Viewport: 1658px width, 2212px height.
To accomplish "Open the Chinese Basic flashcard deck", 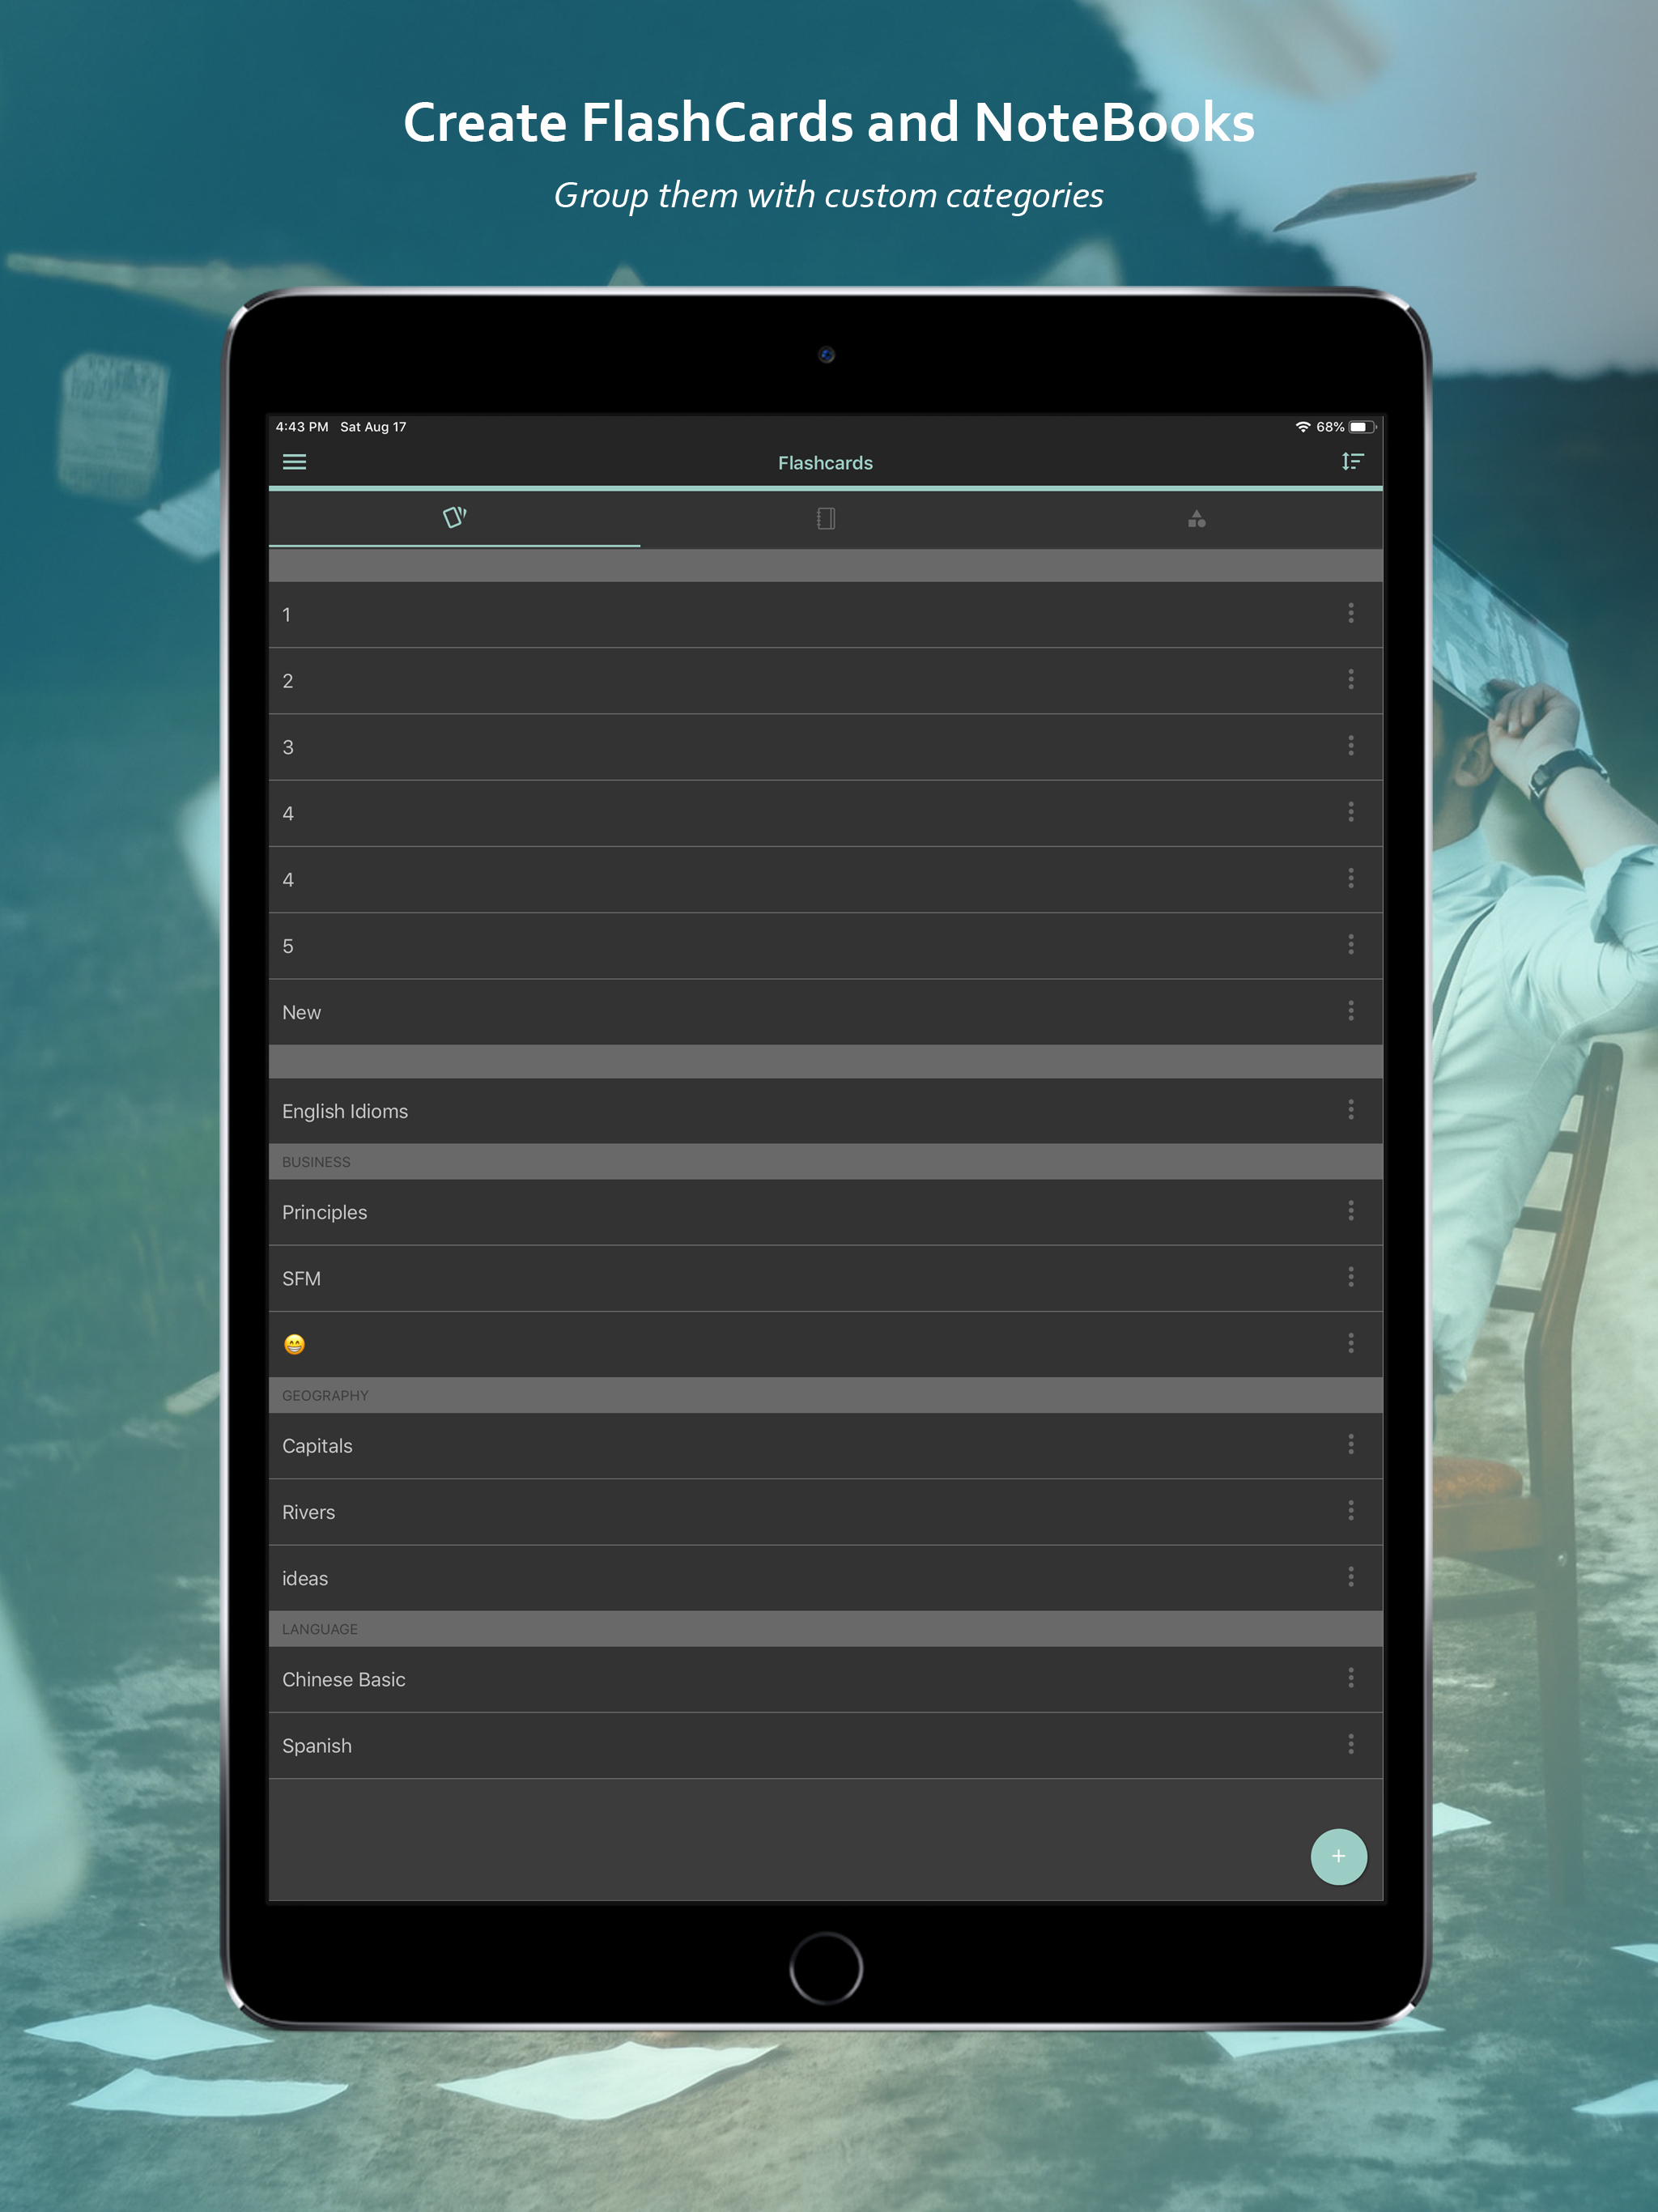I will pos(344,1679).
